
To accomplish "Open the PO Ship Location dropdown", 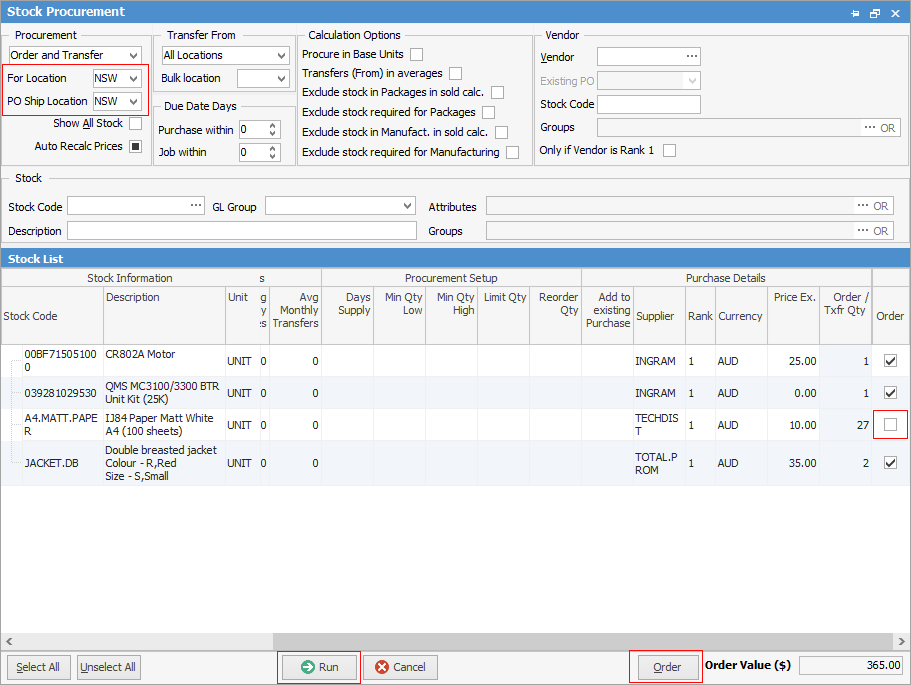I will 134,101.
